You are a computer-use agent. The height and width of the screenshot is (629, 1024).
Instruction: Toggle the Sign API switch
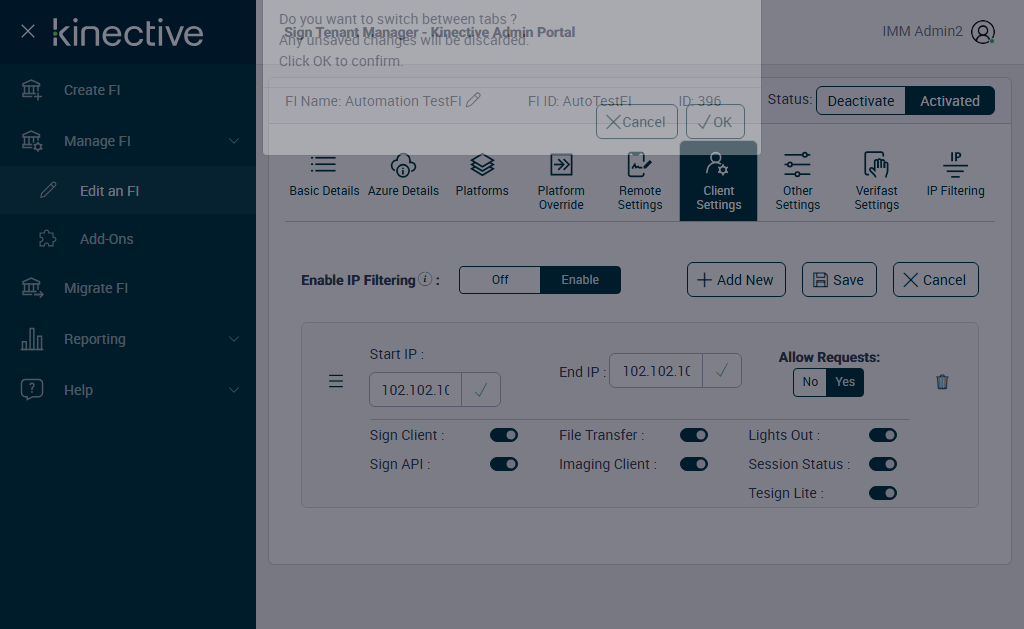(504, 464)
